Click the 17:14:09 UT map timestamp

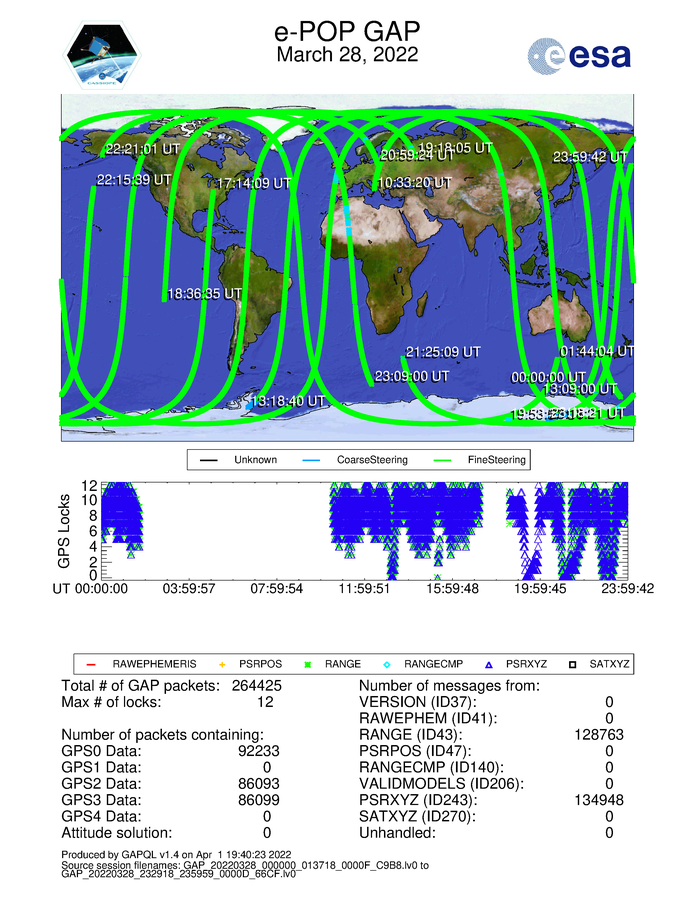pyautogui.click(x=253, y=184)
